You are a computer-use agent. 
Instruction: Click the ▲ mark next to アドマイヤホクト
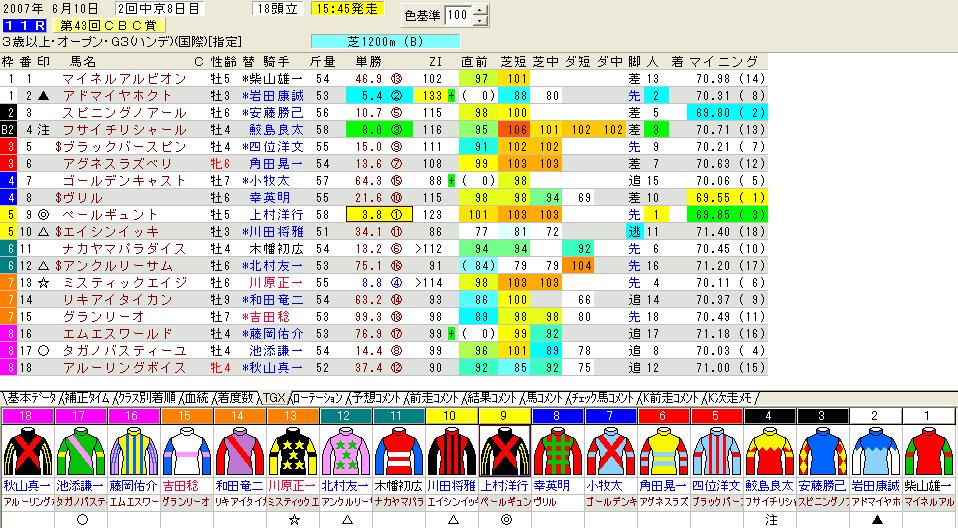(x=43, y=96)
